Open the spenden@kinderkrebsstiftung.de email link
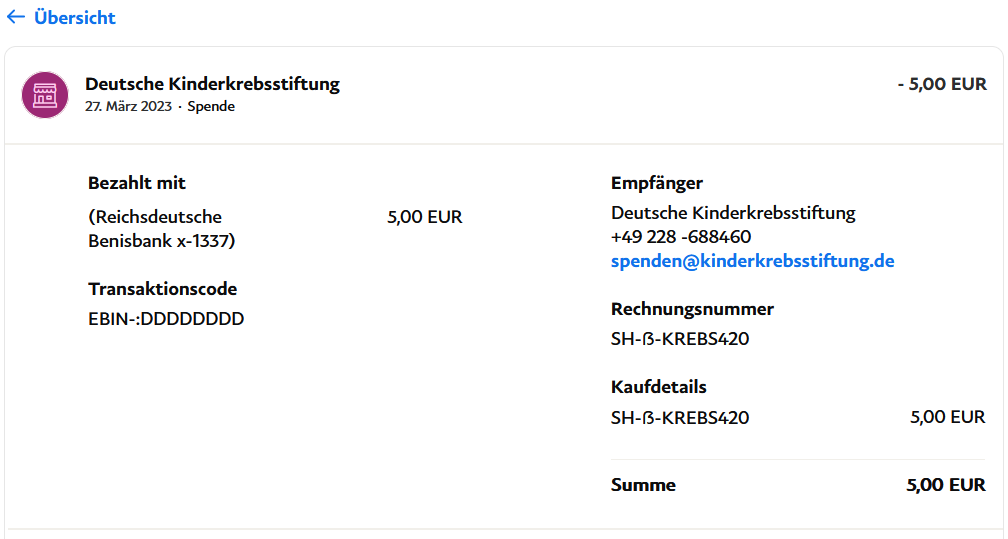 point(752,261)
